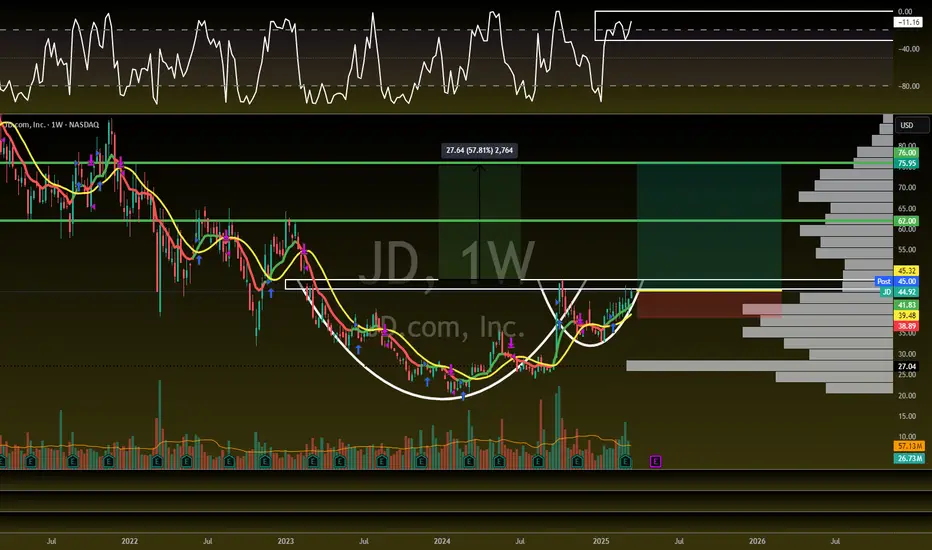This screenshot has height=550, width=932.
Task: Click the yellow 39.48 price label
Action: [x=906, y=316]
